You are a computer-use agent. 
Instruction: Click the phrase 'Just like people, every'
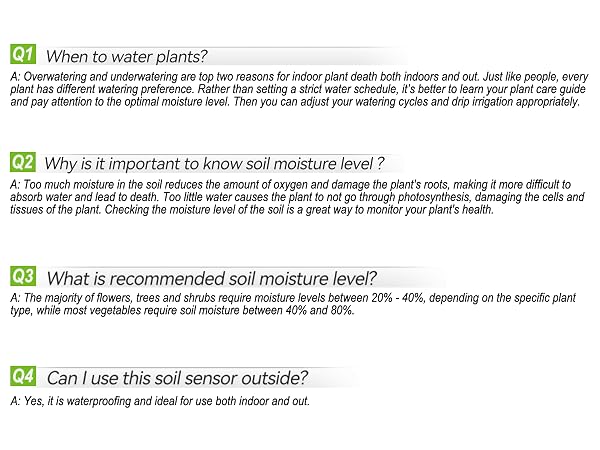coord(535,77)
